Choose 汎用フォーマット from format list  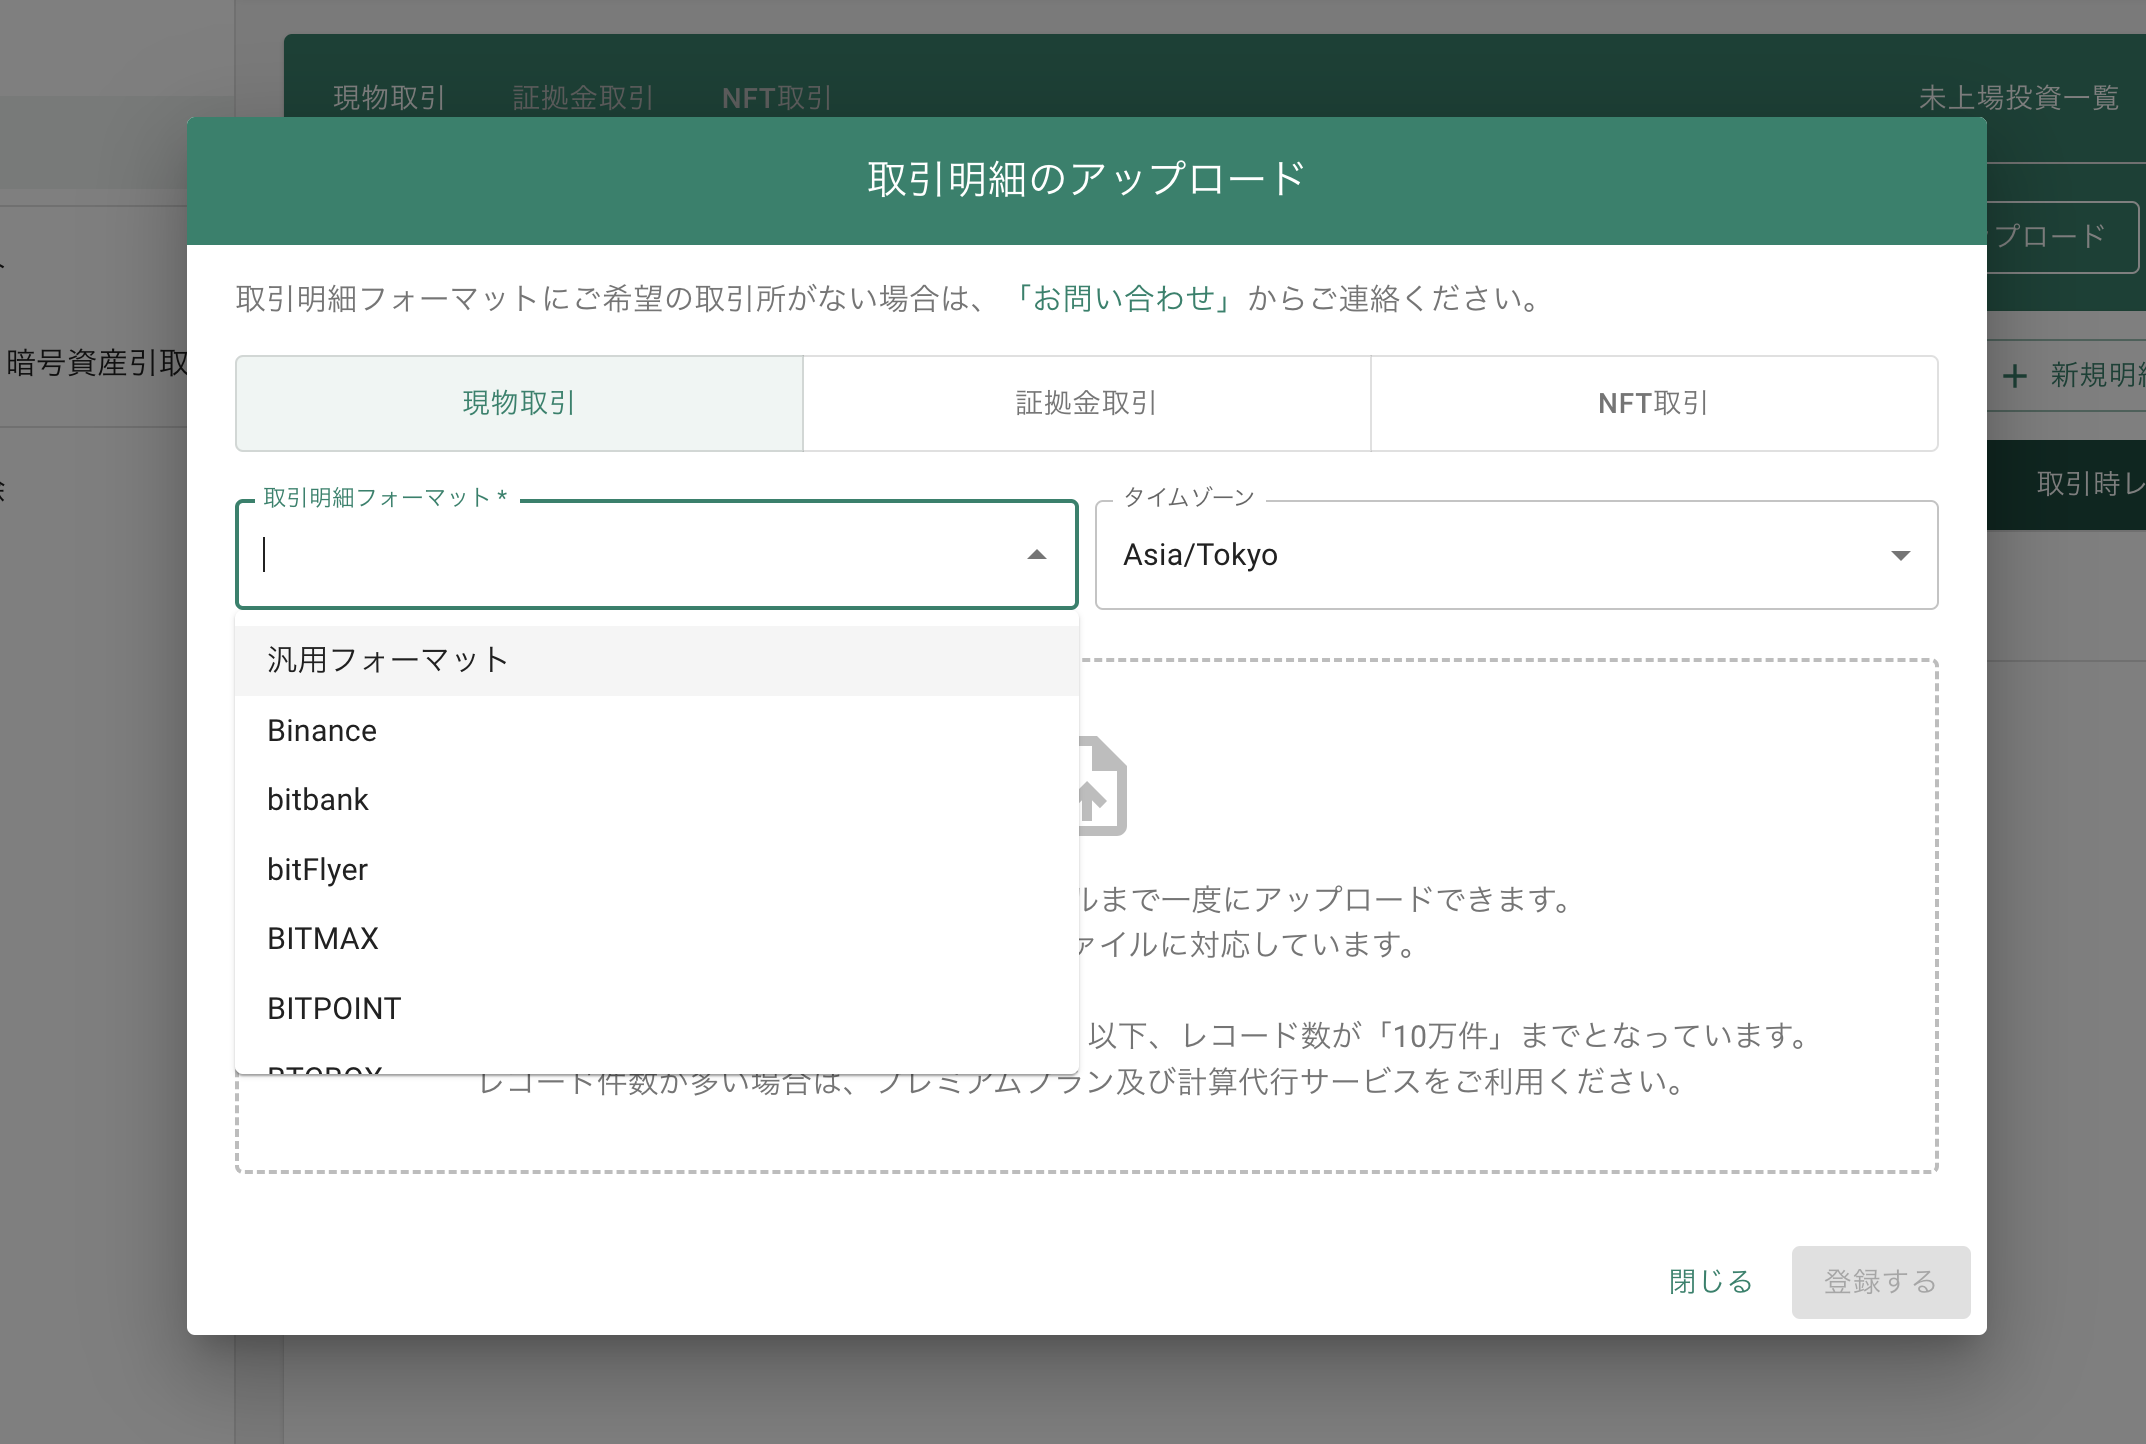pos(657,660)
